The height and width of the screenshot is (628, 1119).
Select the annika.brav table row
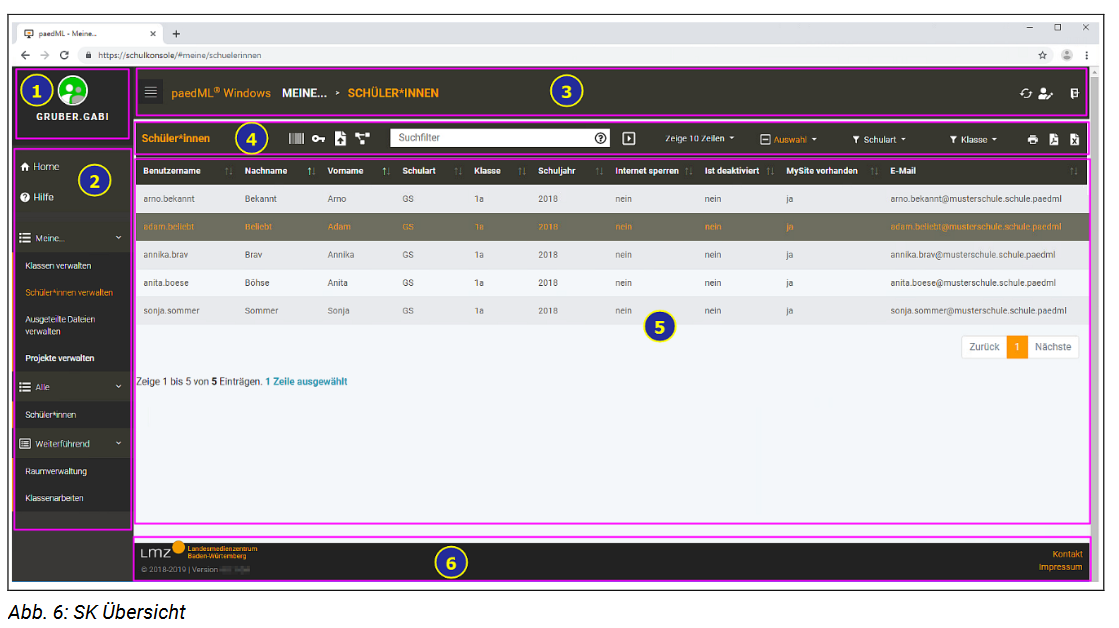[x=612, y=255]
